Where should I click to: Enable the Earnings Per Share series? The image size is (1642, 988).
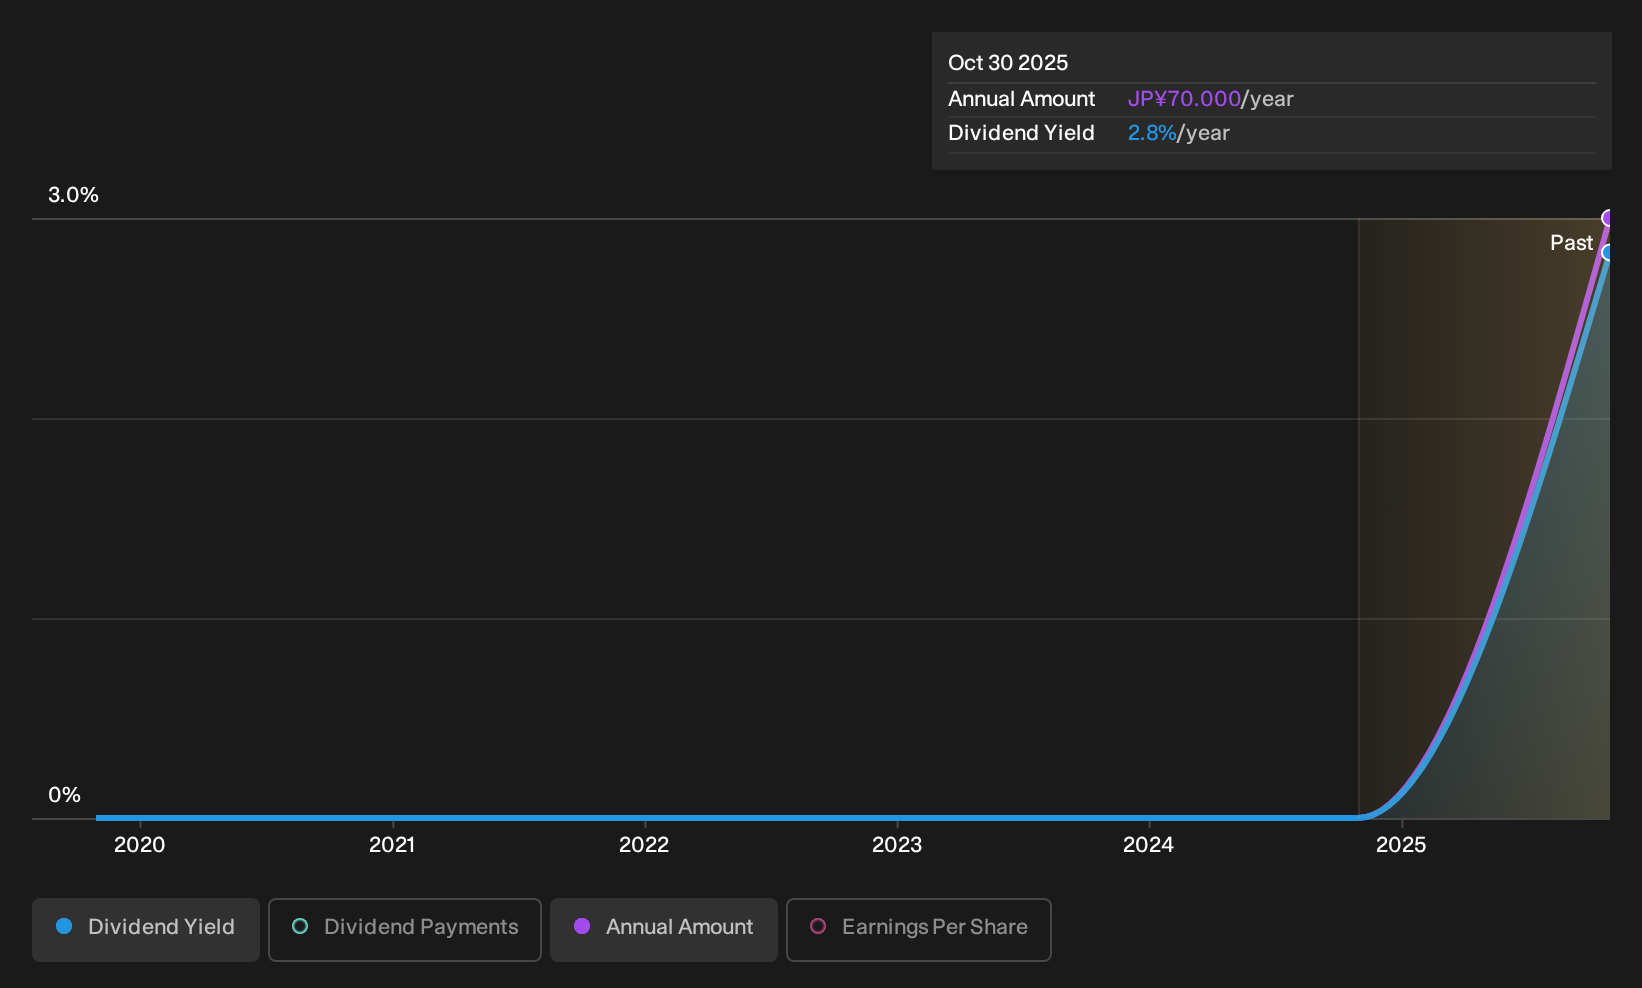point(919,929)
